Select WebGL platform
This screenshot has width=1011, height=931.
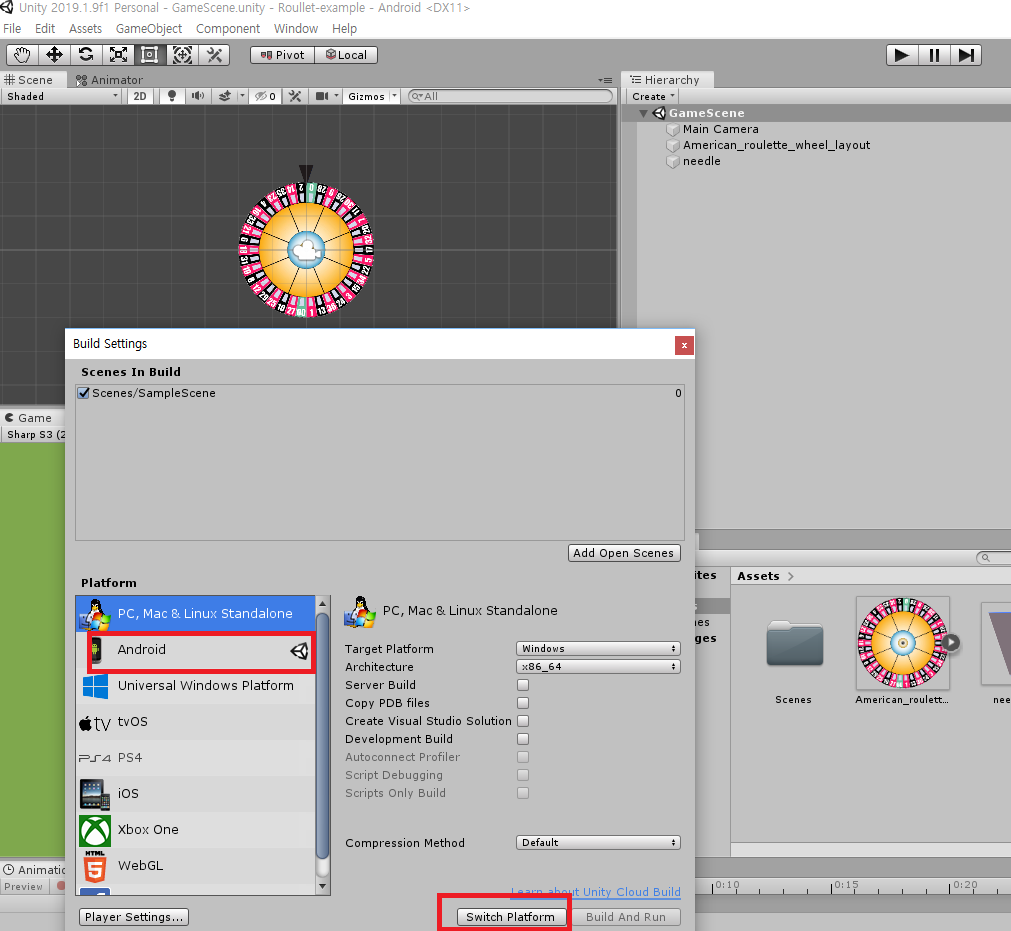pyautogui.click(x=195, y=866)
